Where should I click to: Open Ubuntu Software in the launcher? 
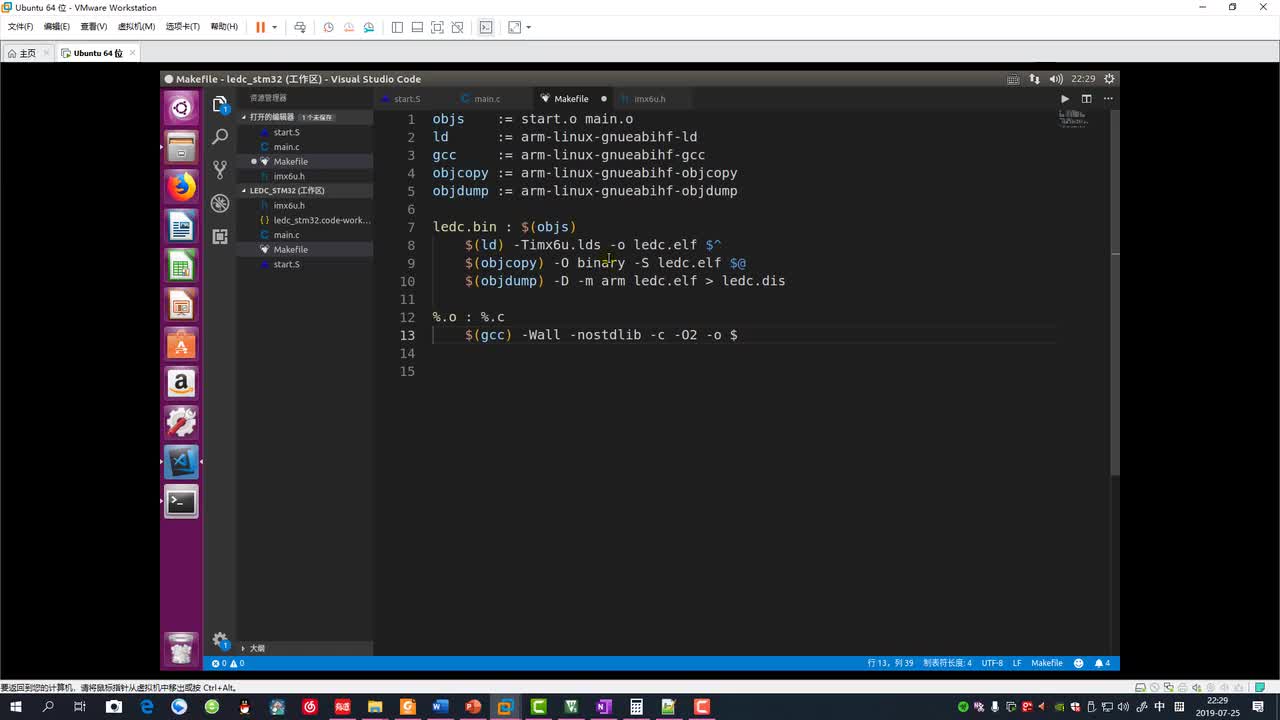point(181,344)
